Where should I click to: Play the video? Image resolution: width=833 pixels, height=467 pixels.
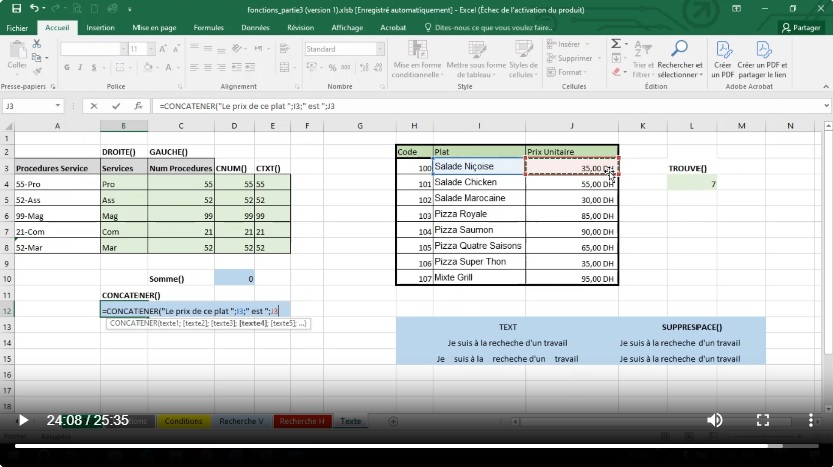tap(23, 420)
